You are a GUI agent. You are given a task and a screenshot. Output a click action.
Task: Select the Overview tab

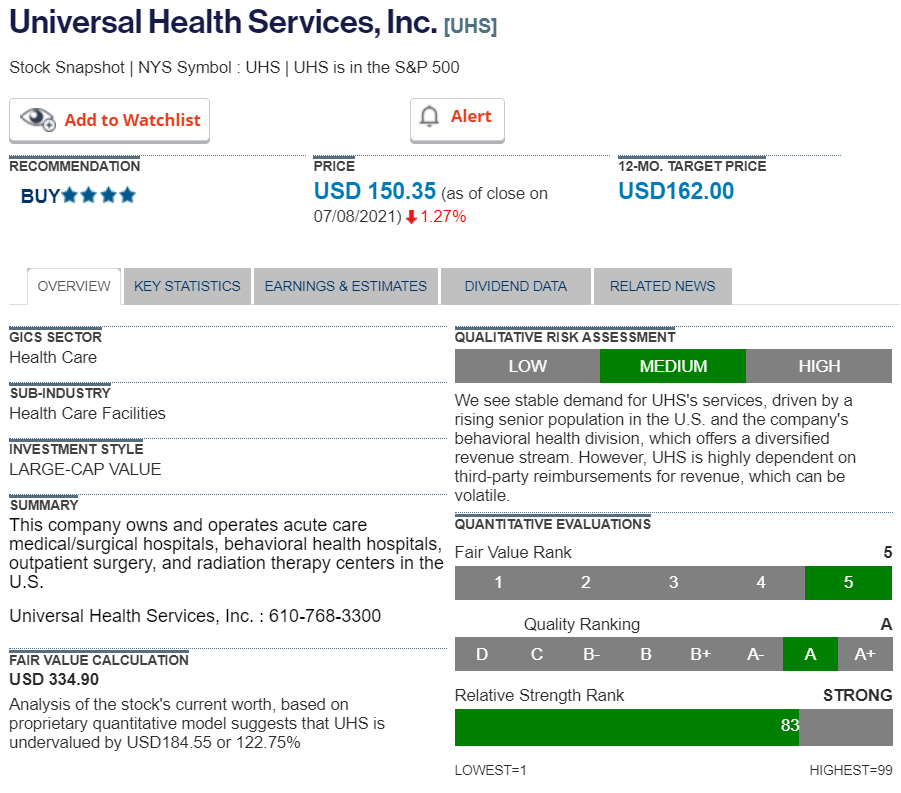(74, 286)
